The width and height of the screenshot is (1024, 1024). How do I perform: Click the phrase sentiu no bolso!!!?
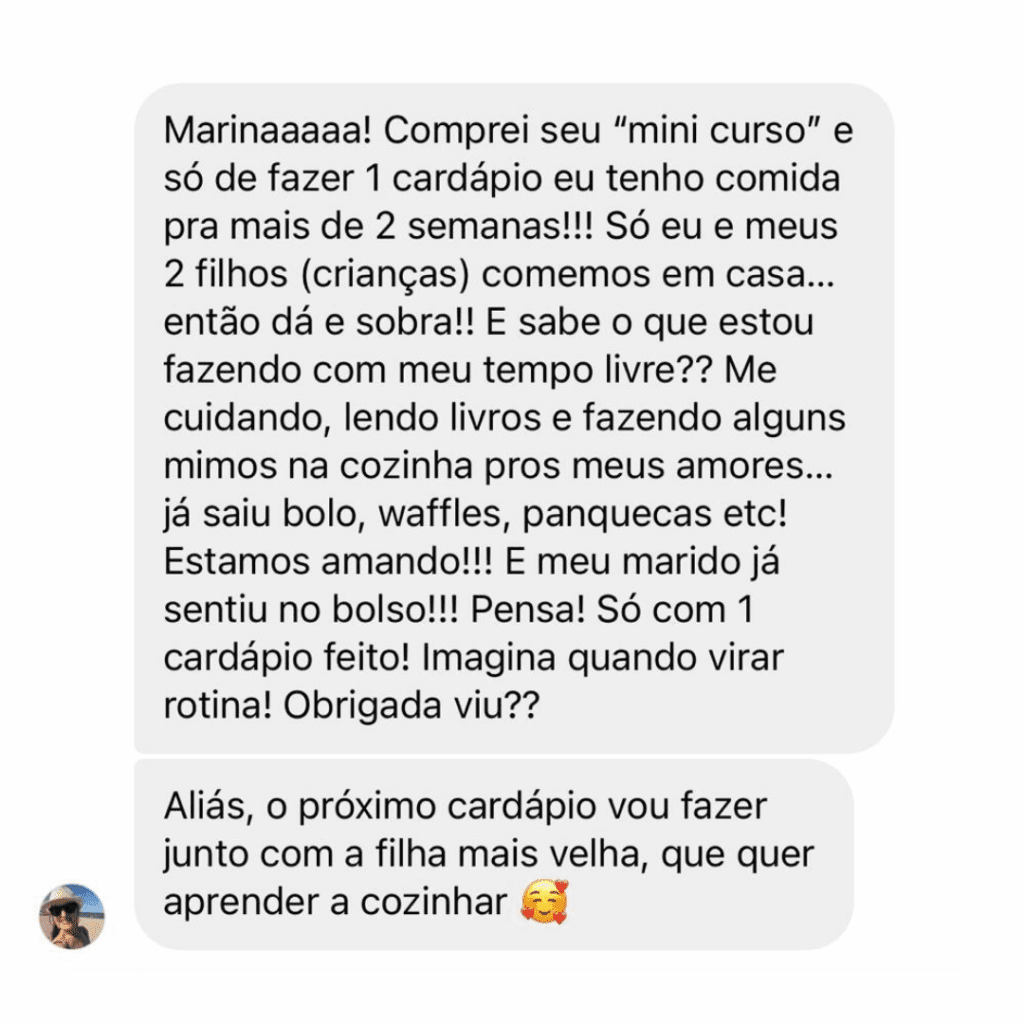312,610
